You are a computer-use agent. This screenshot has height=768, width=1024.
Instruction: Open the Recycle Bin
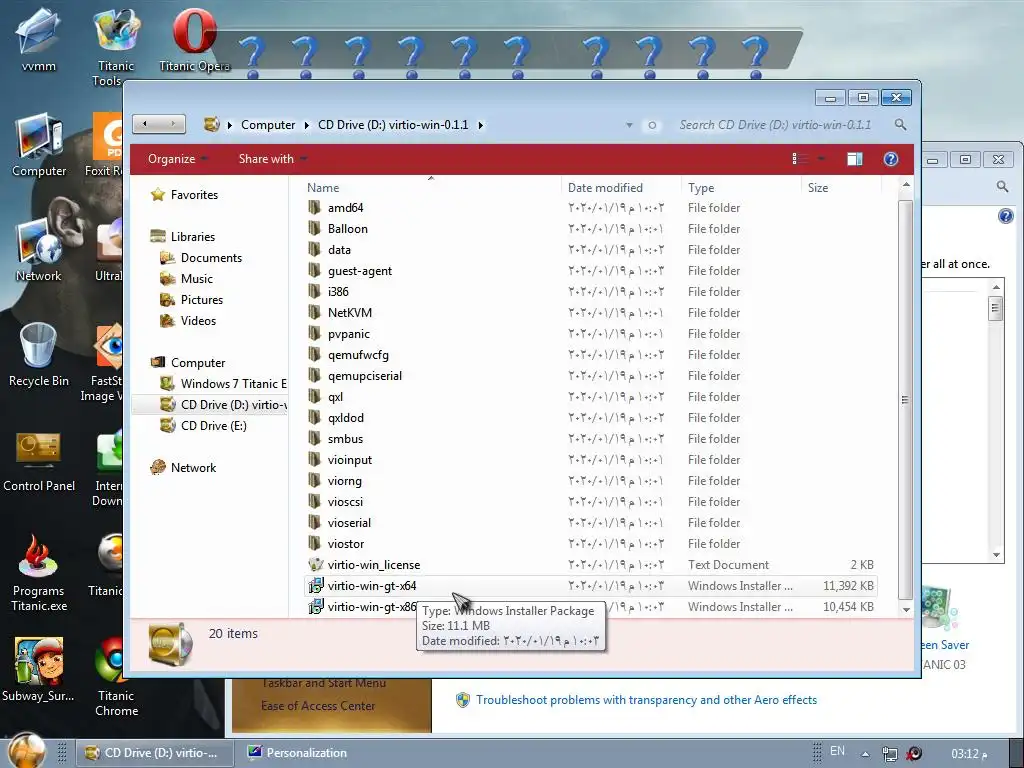pyautogui.click(x=39, y=355)
